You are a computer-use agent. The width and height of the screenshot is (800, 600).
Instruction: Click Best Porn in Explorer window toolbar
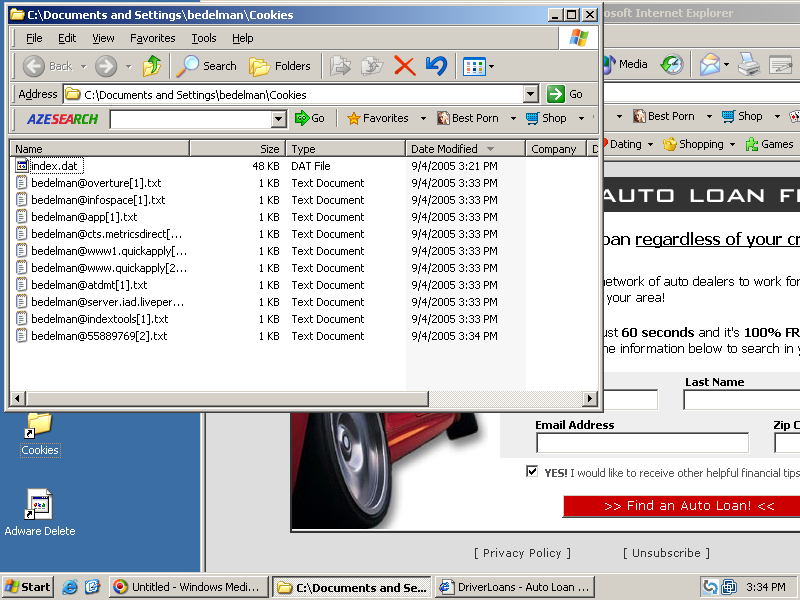tap(468, 118)
